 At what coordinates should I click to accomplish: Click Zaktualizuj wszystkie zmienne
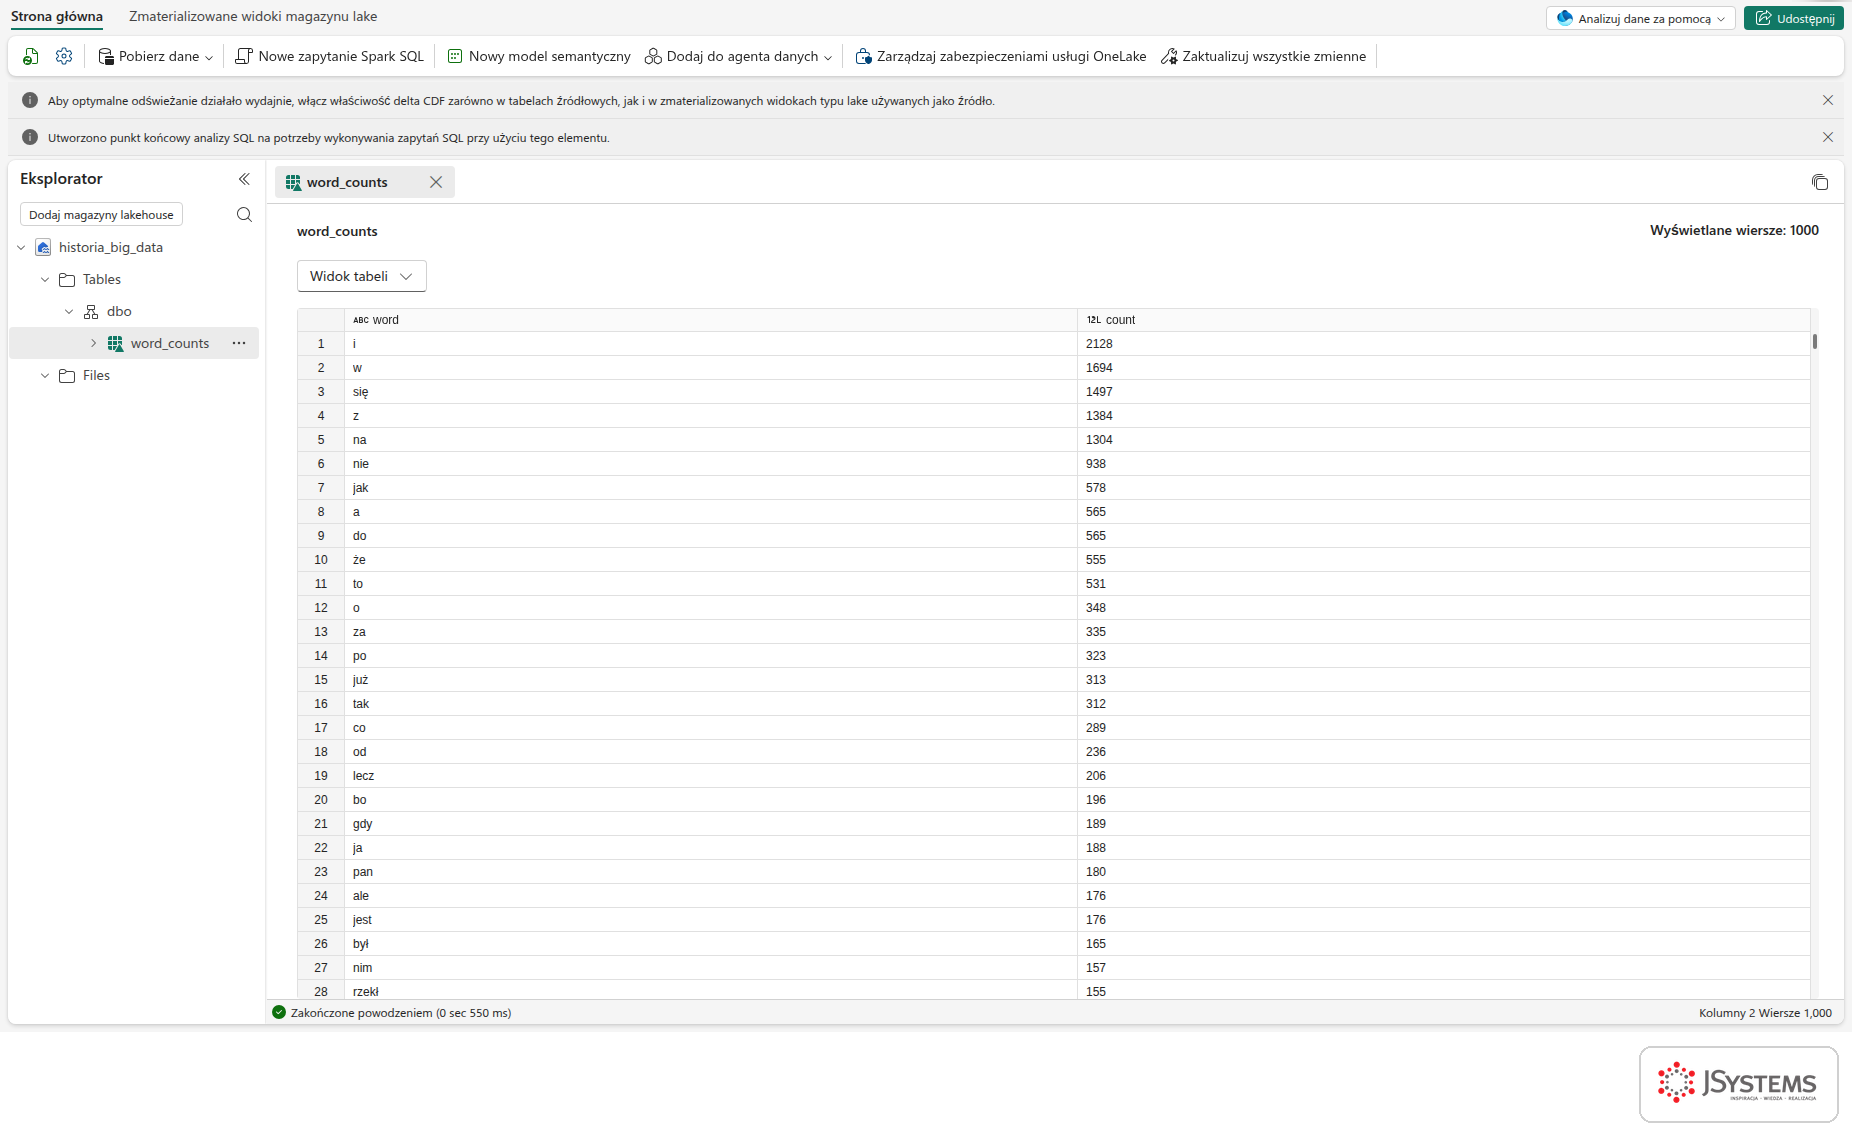click(1263, 57)
